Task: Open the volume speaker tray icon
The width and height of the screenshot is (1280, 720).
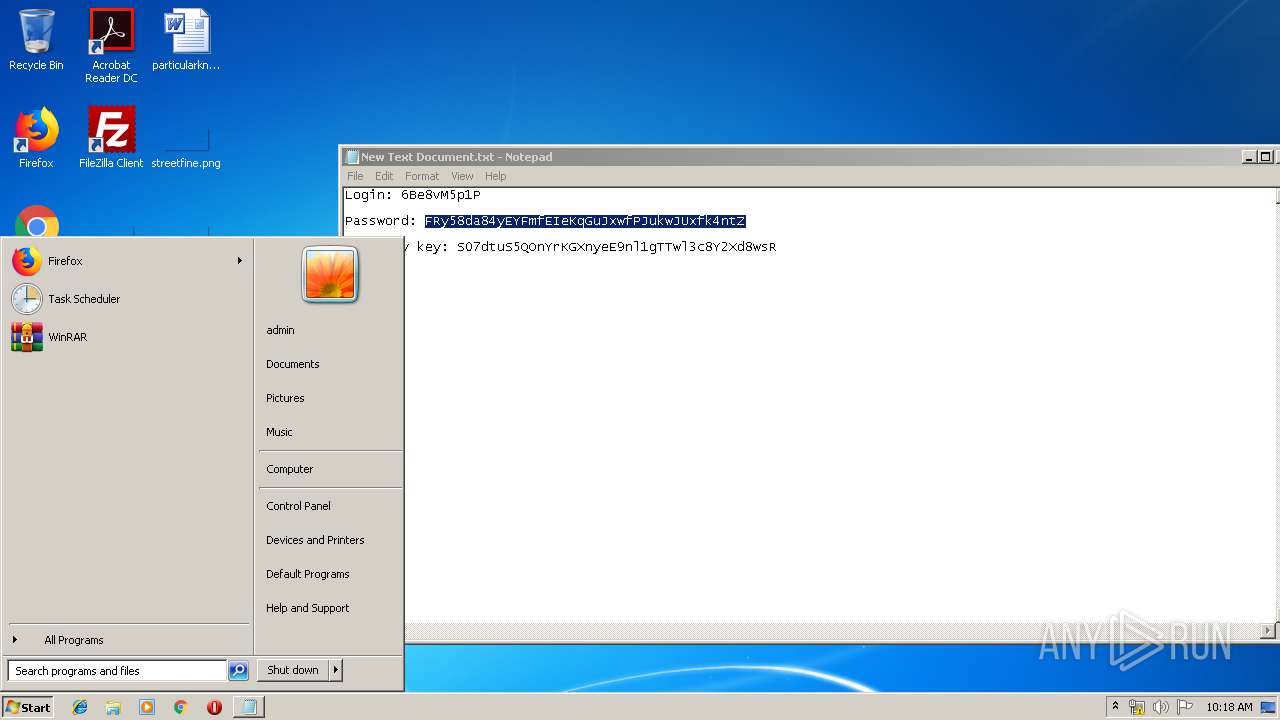Action: [1160, 707]
